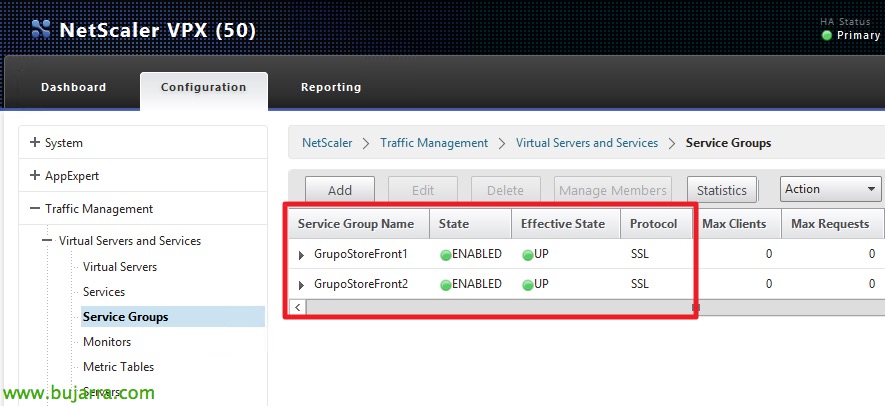Click the green HA Status indicator
This screenshot has width=885, height=406.
coord(827,36)
